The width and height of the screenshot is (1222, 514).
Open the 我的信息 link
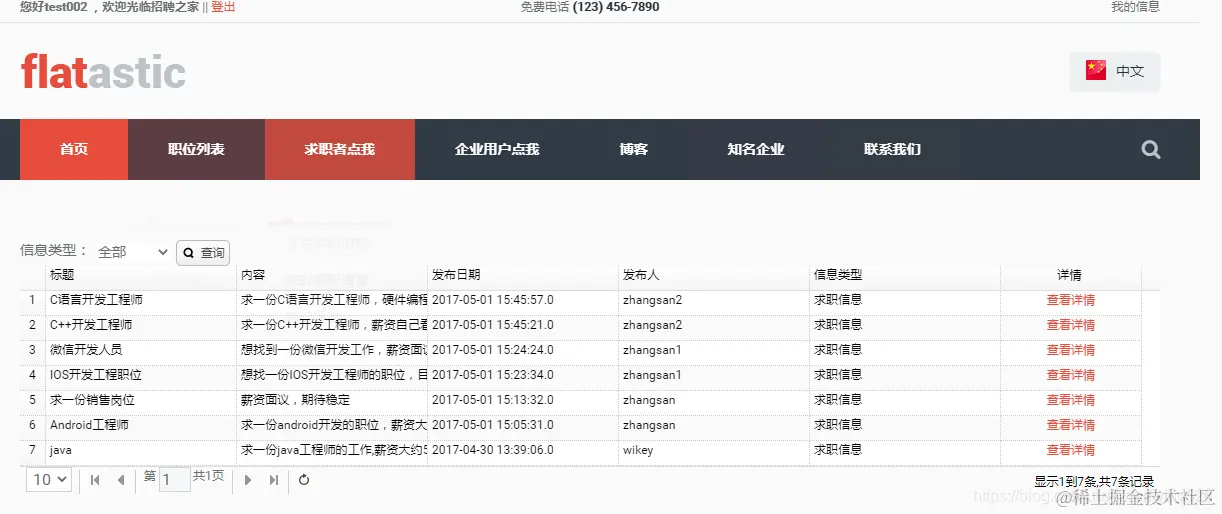pyautogui.click(x=1135, y=7)
